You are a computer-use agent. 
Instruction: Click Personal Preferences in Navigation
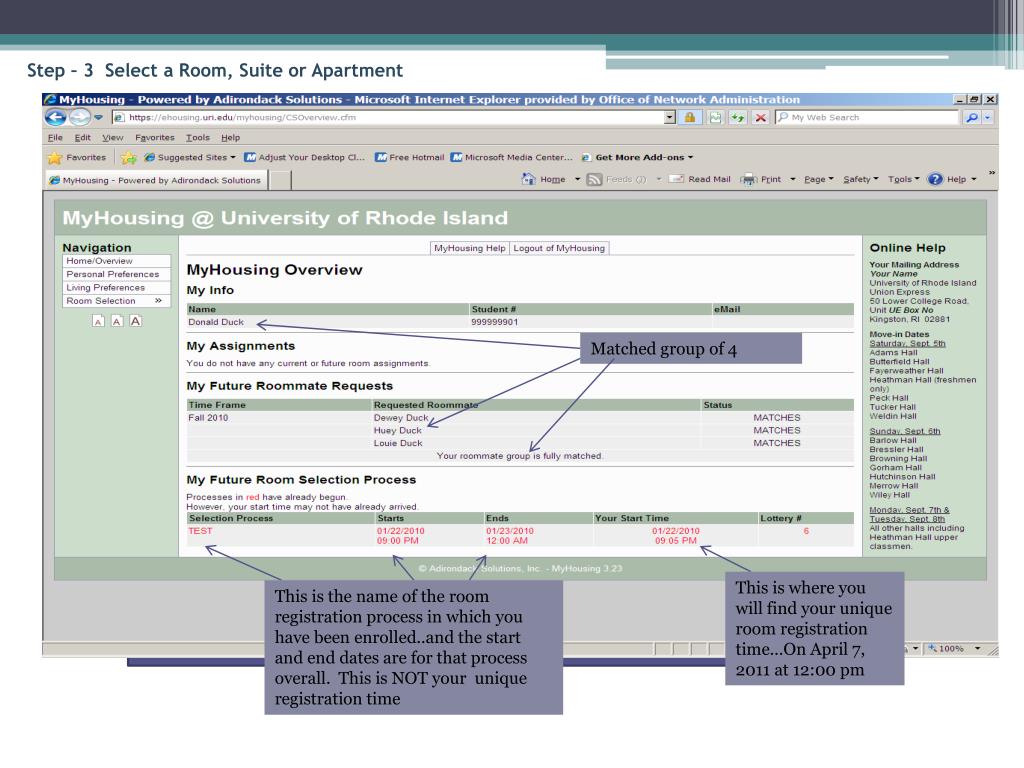coord(117,274)
